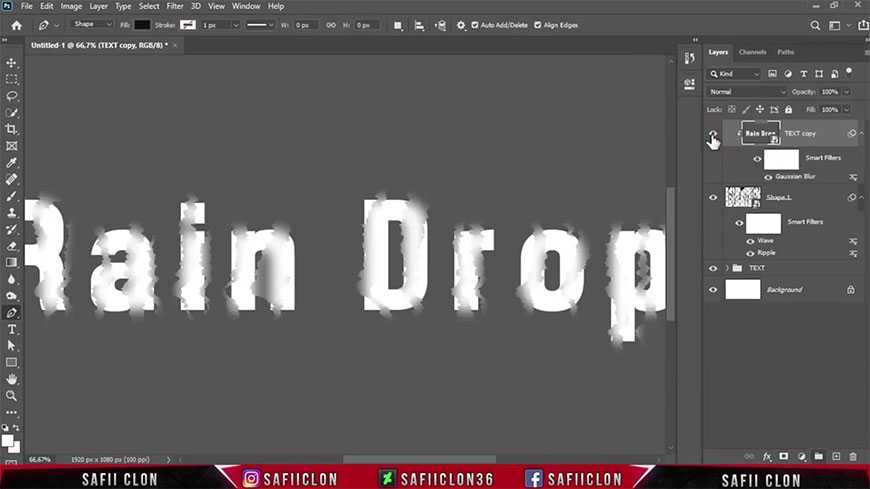Filter layers by type layers icon

804,74
